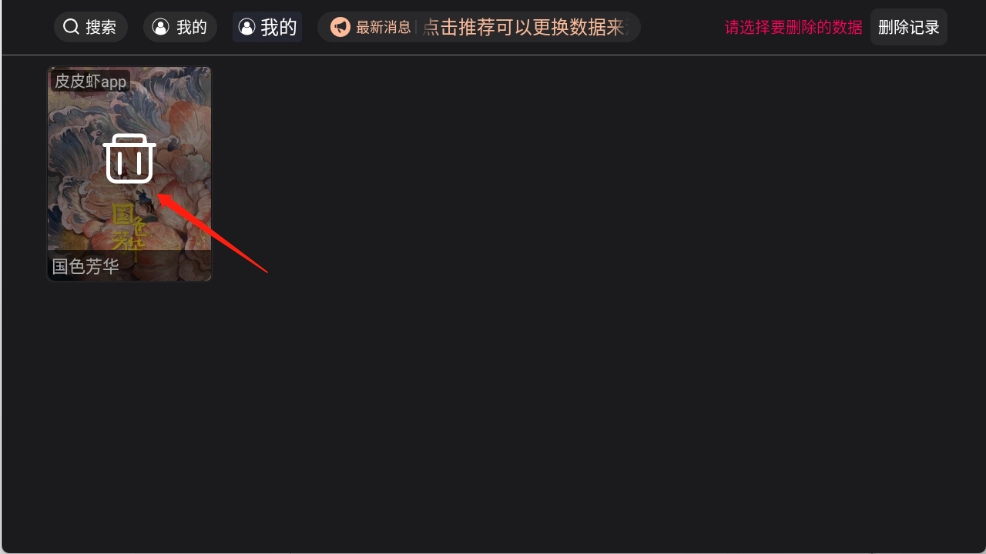The width and height of the screenshot is (986, 554).
Task: Click the red 请选择要删除的数据 hint text
Action: [793, 28]
